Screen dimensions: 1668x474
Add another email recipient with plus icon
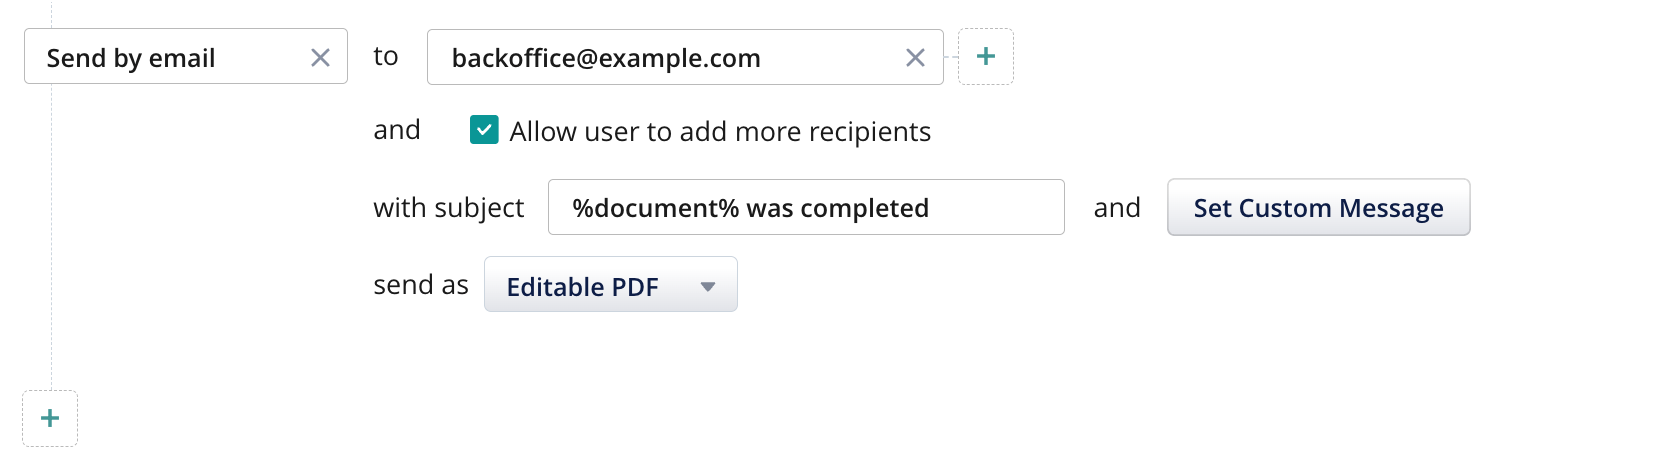986,57
